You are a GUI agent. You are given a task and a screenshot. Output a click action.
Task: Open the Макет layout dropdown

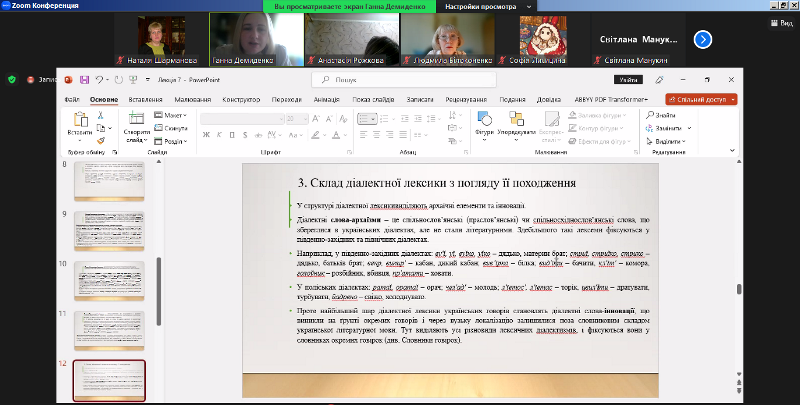click(172, 116)
